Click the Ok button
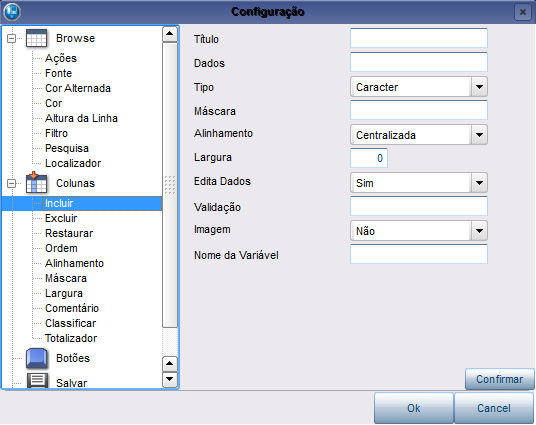This screenshot has width=536, height=425. [x=414, y=408]
